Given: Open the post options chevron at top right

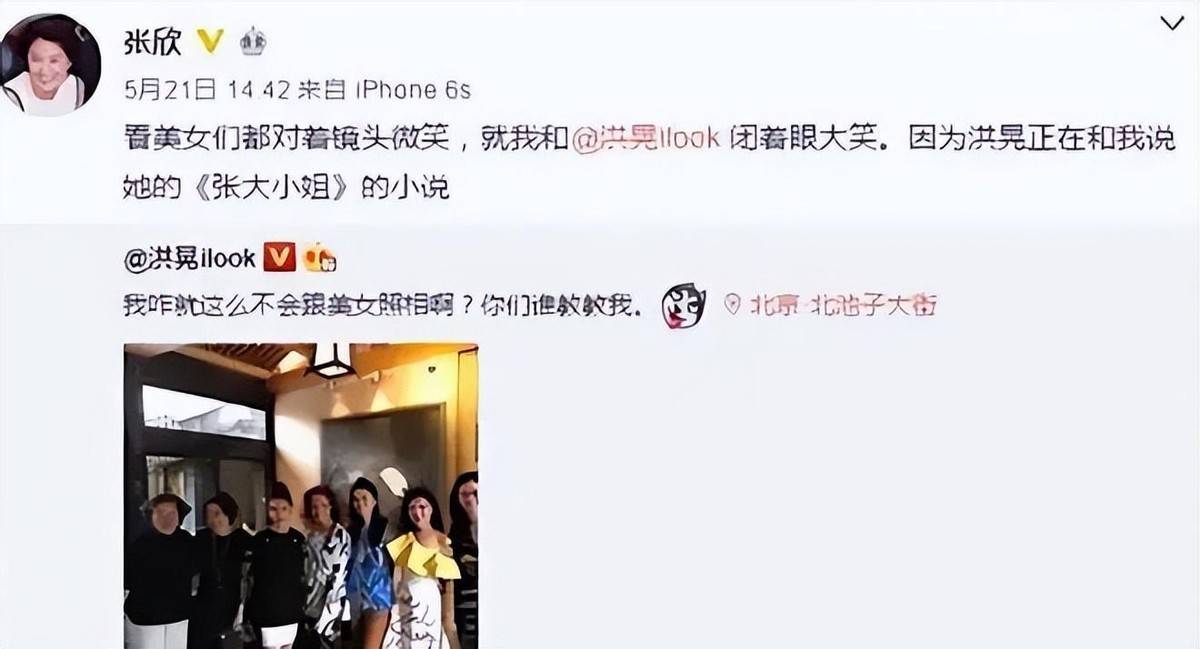Looking at the screenshot, I should 1171,23.
